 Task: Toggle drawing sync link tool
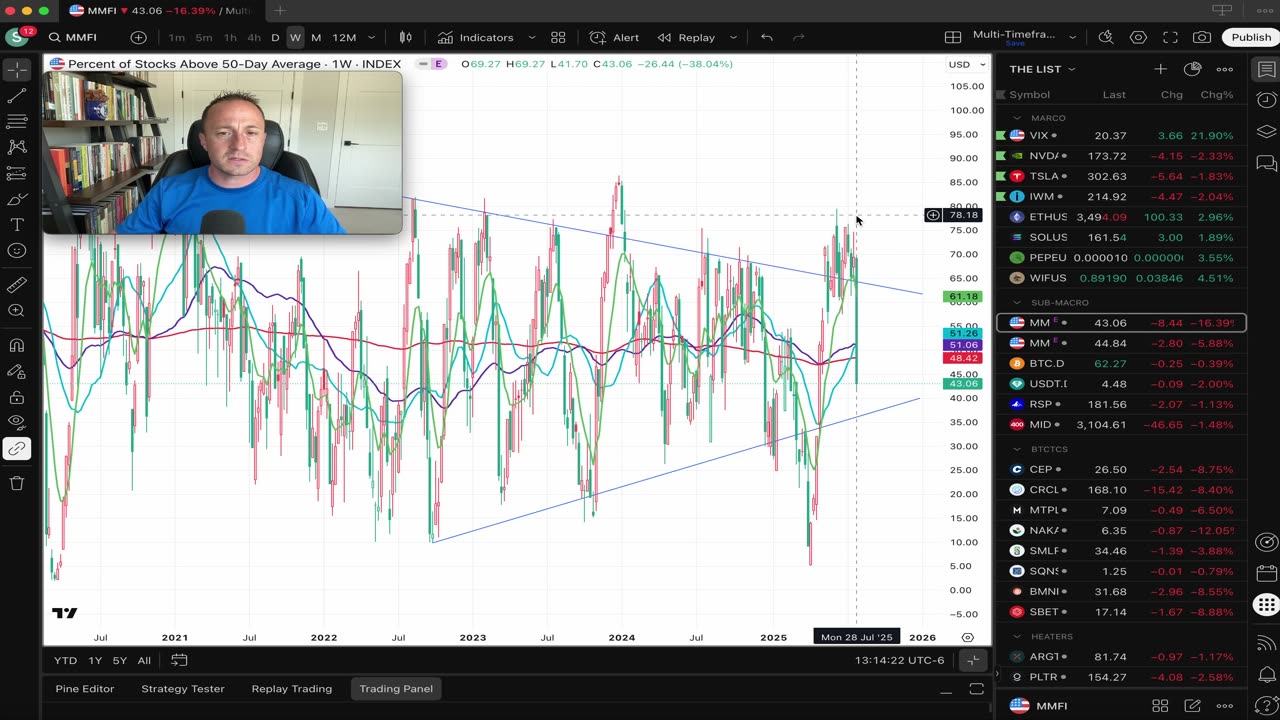[x=17, y=449]
